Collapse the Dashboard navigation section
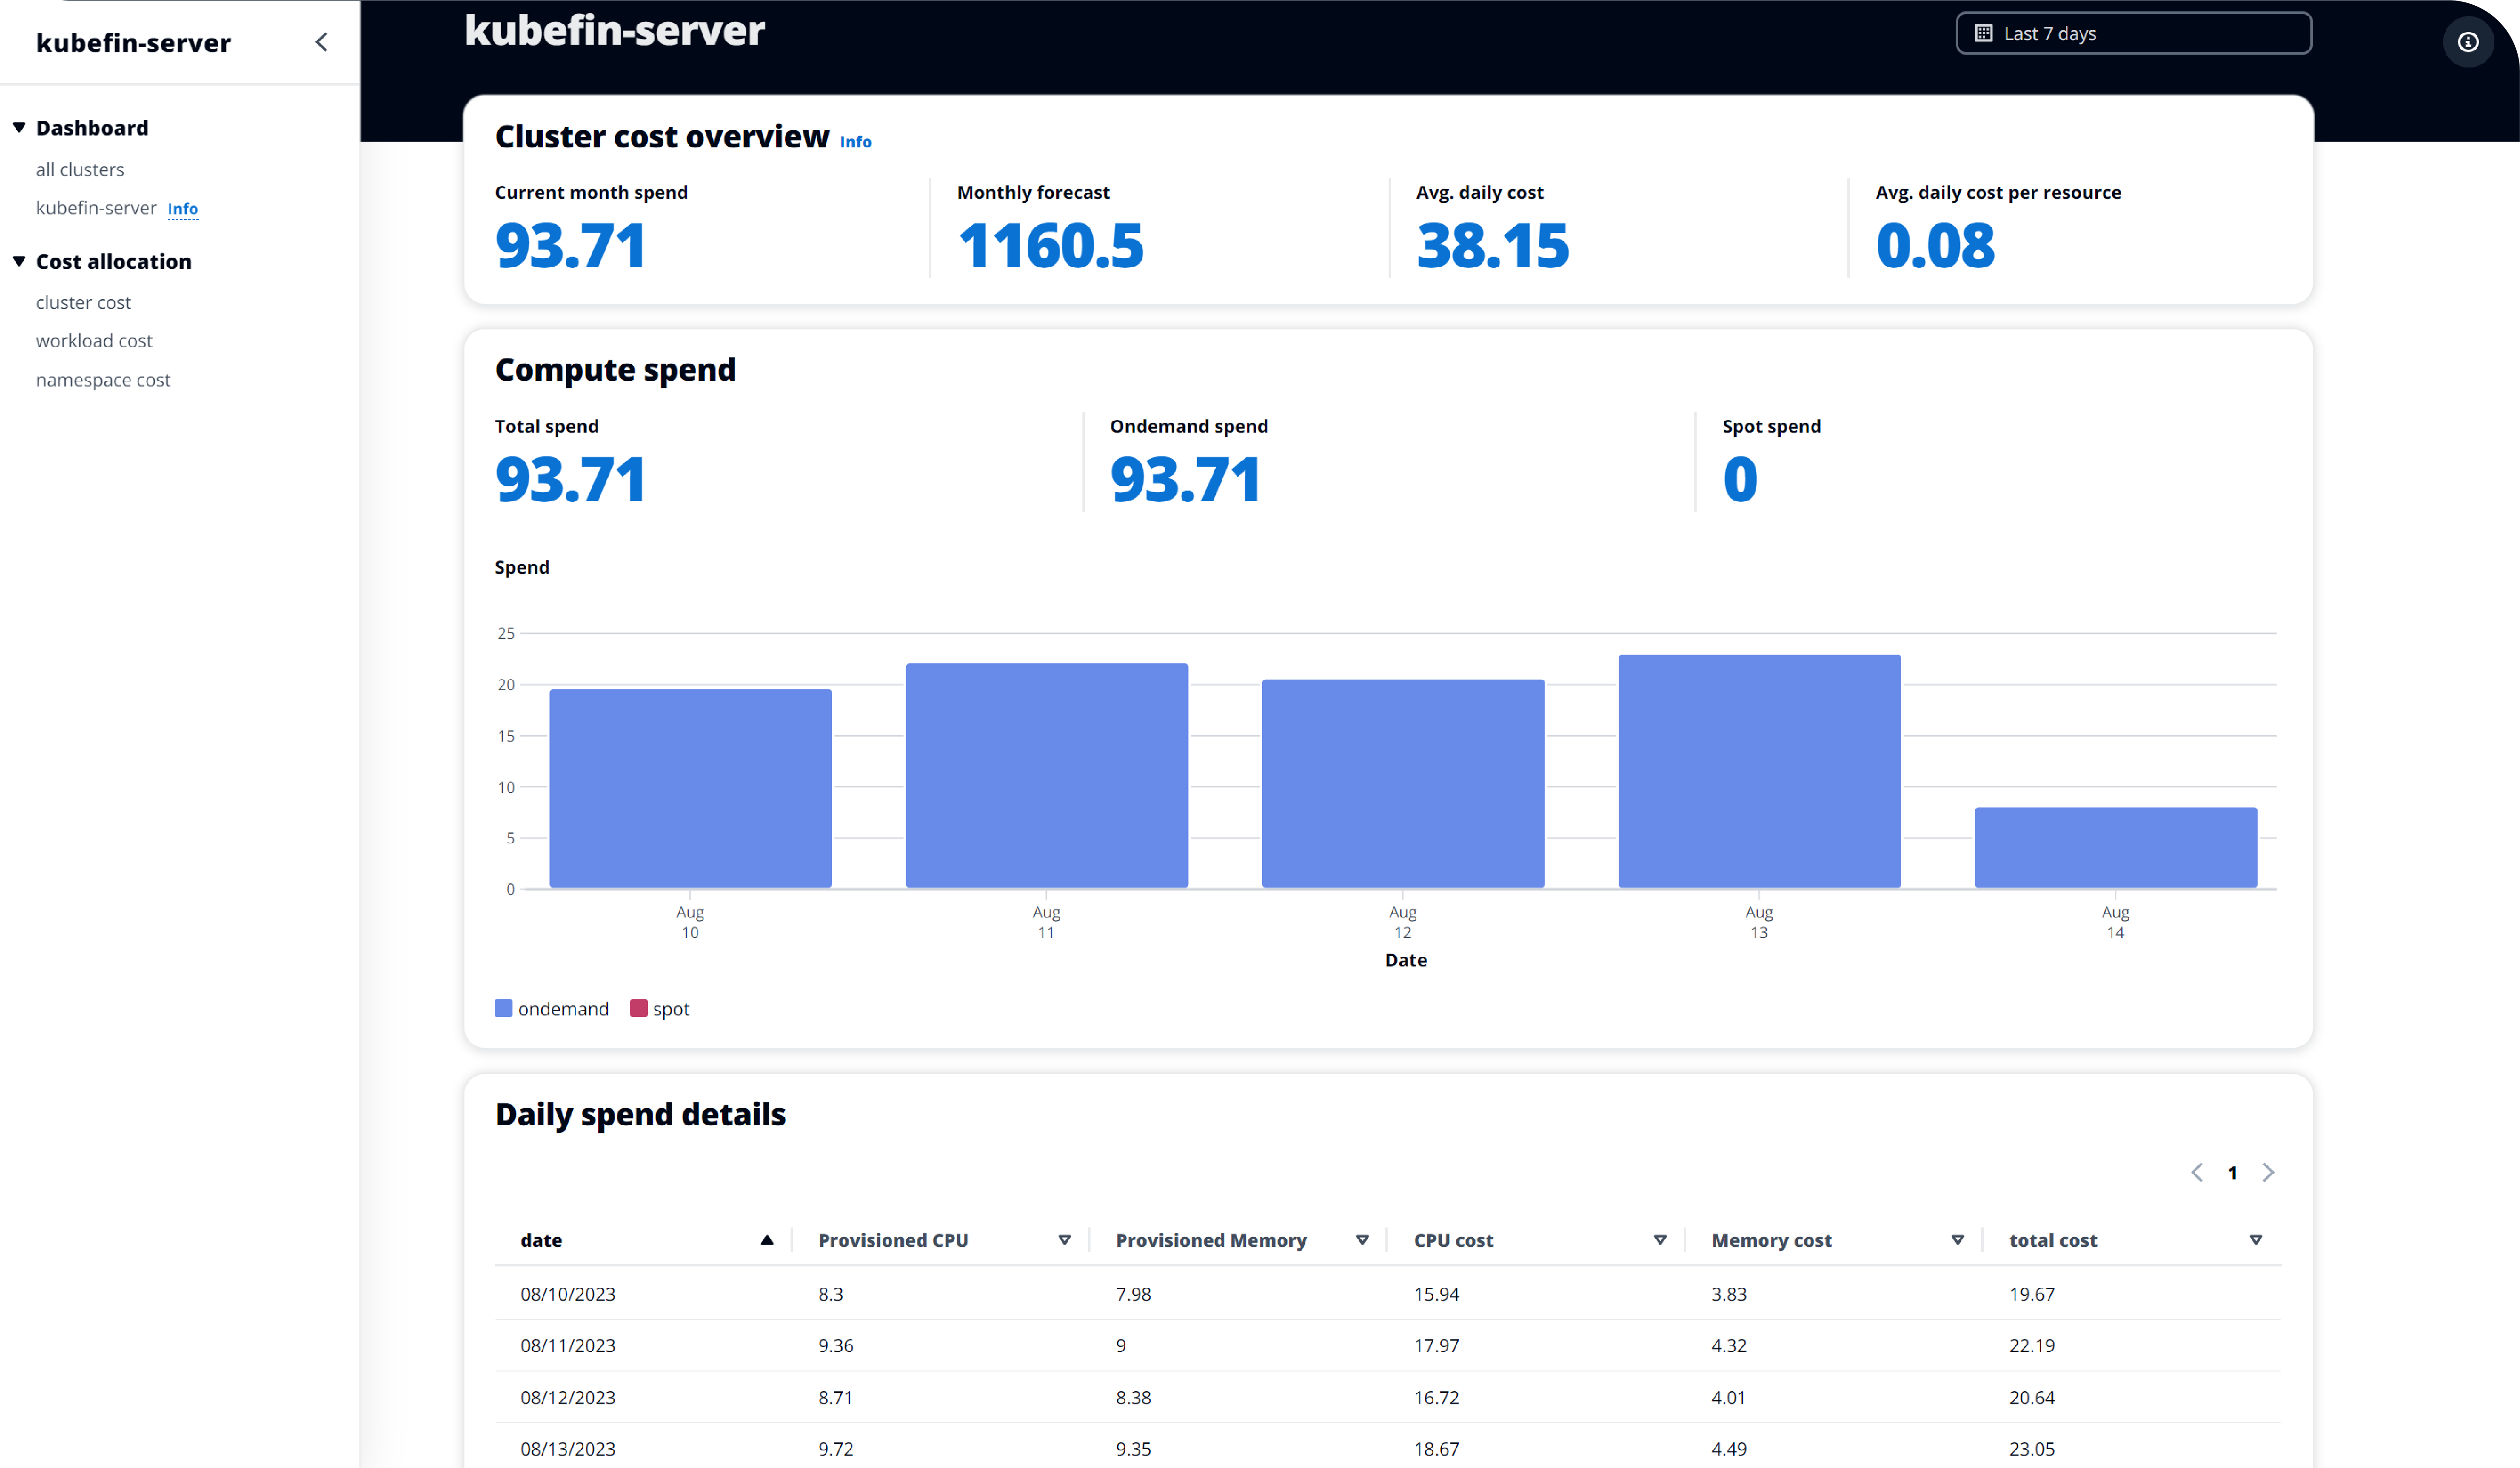2520x1468 pixels. (19, 128)
